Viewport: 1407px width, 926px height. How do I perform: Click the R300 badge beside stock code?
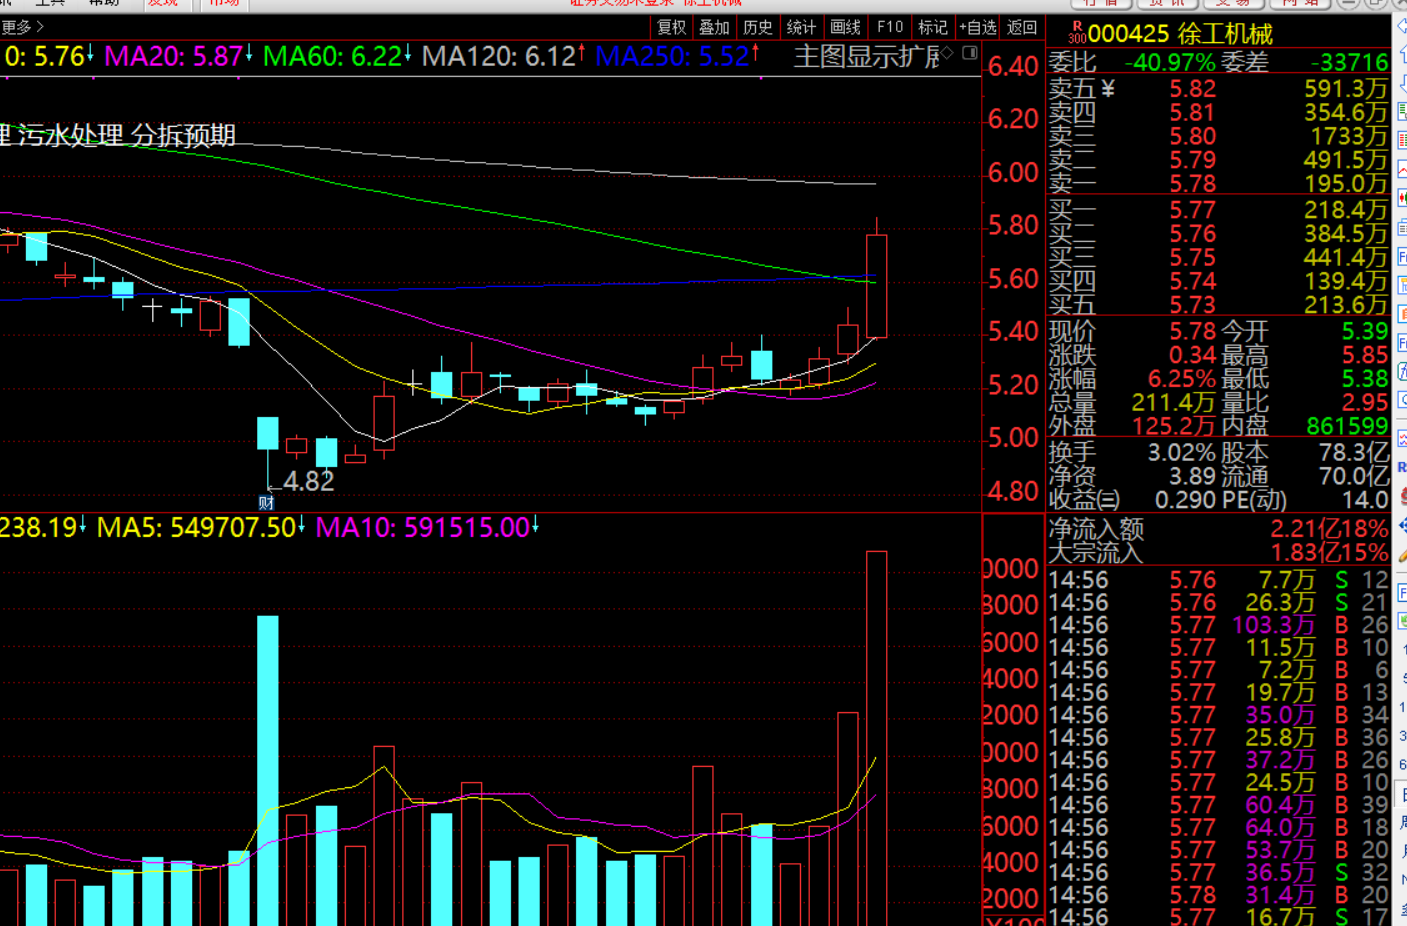coord(1077,32)
